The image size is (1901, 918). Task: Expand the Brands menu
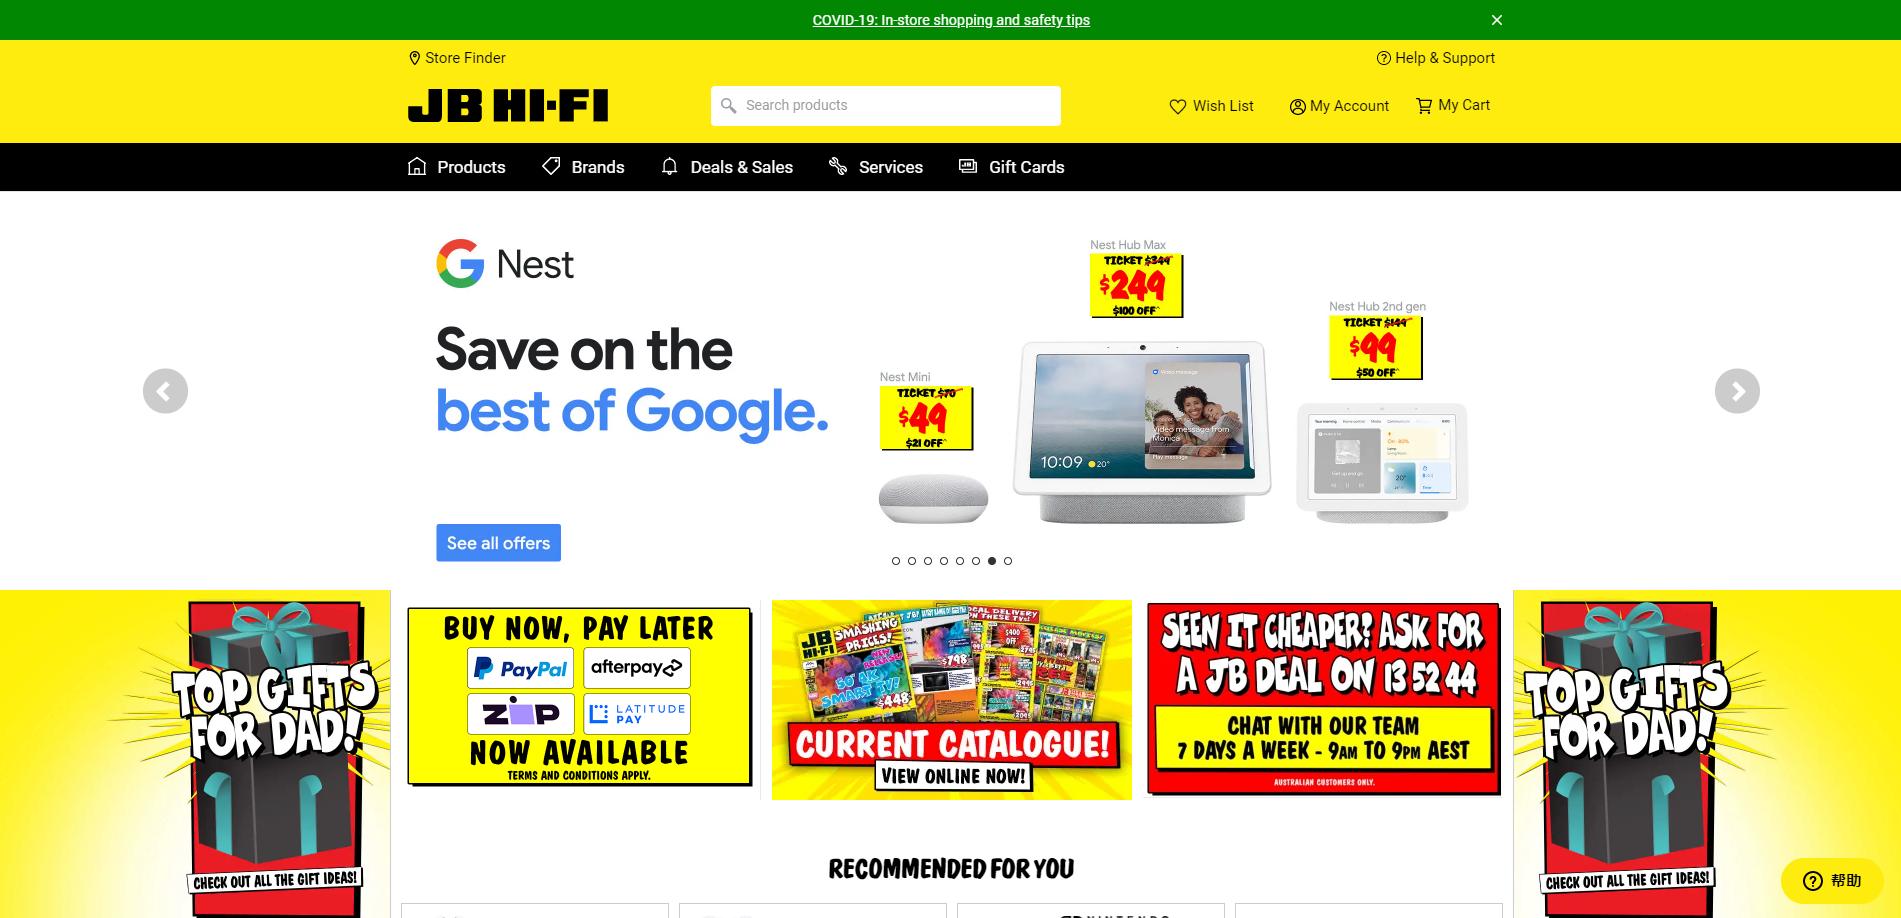(583, 167)
